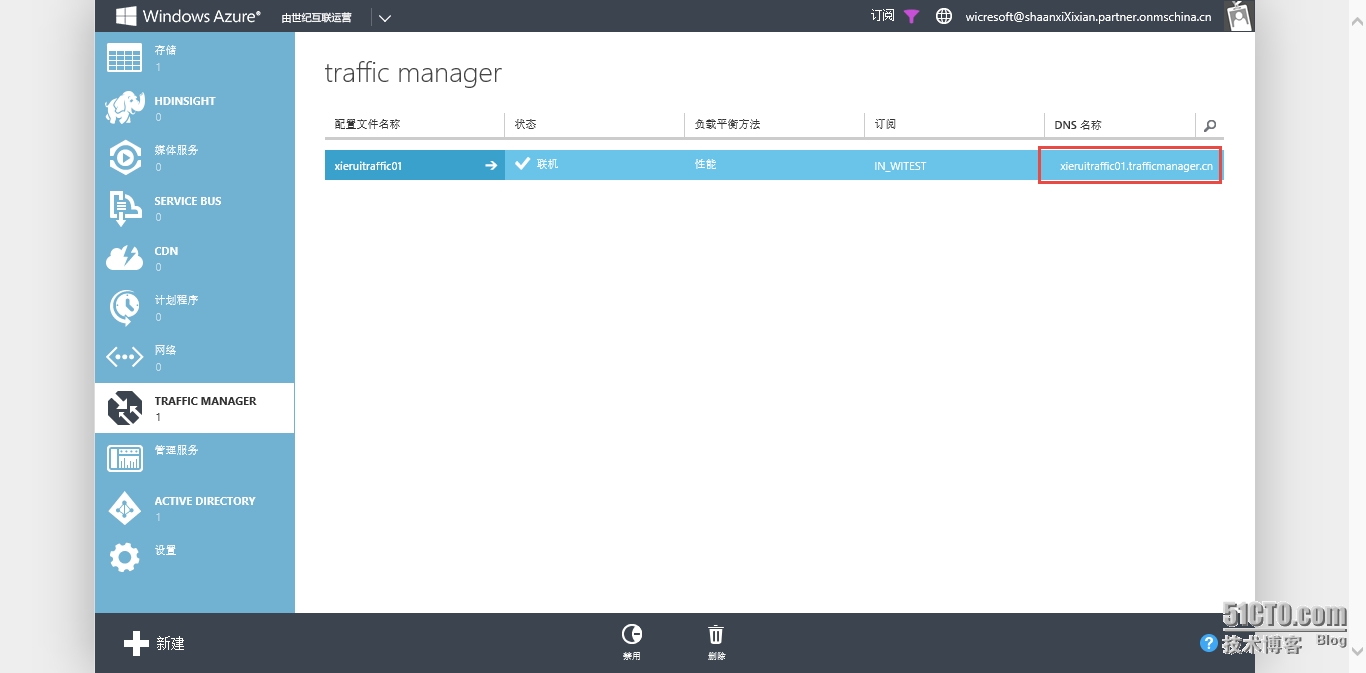1366x673 pixels.
Task: Click the ACTIVE DIRECTORY sidebar label
Action: [x=205, y=501]
